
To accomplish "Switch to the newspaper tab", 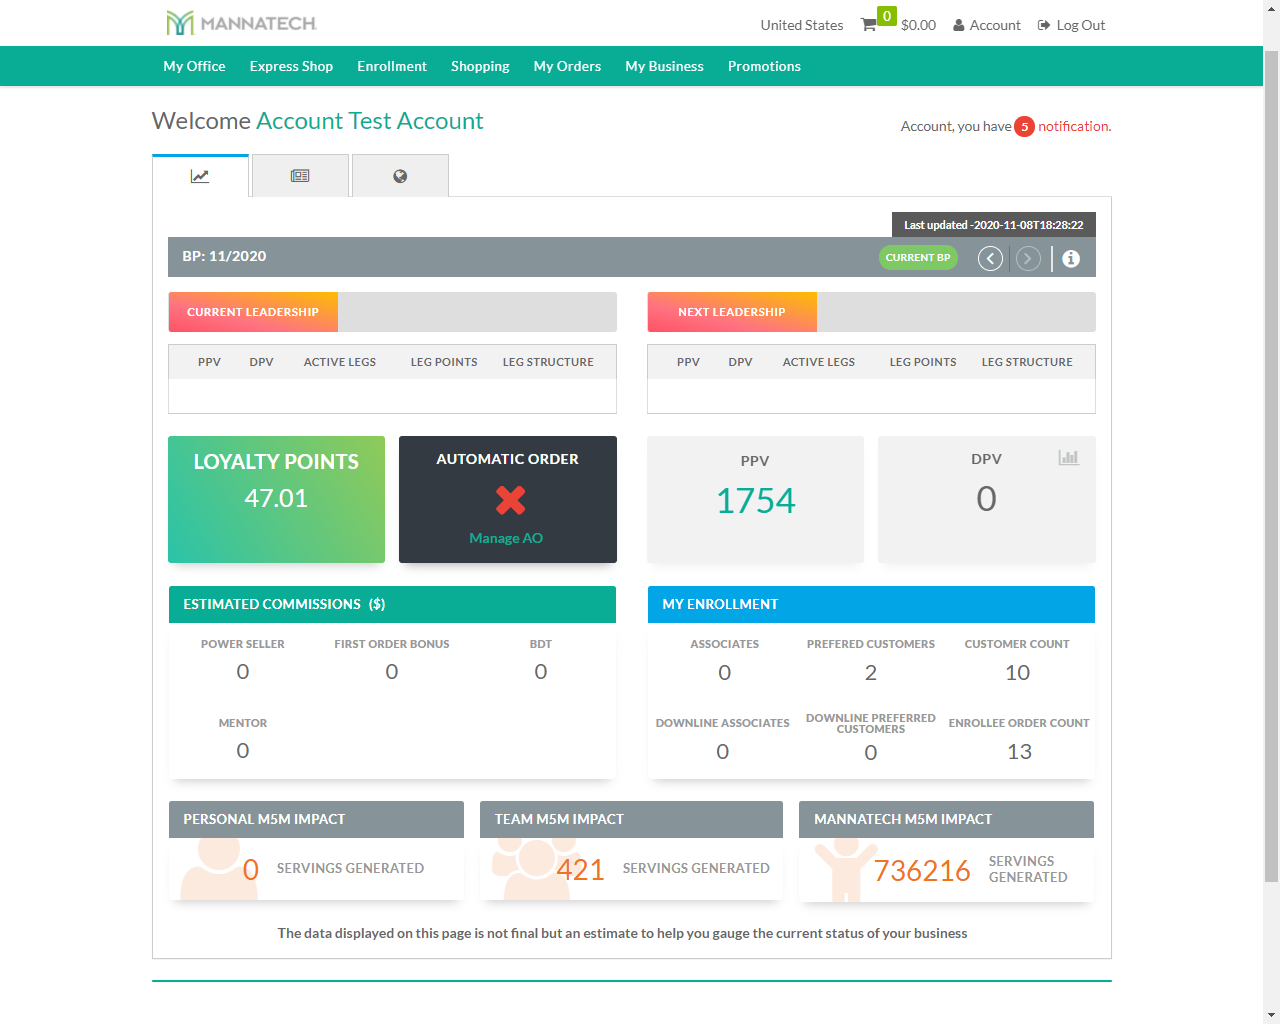I will [300, 176].
